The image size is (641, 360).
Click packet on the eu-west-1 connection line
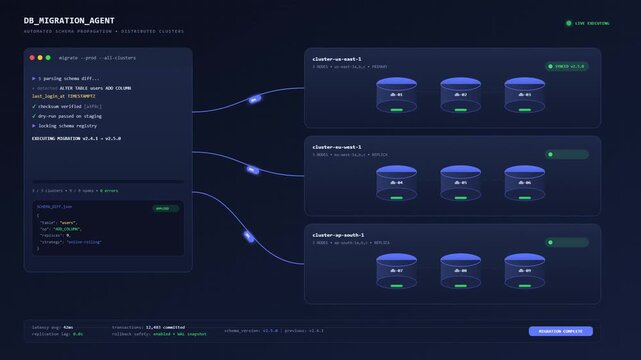click(253, 170)
